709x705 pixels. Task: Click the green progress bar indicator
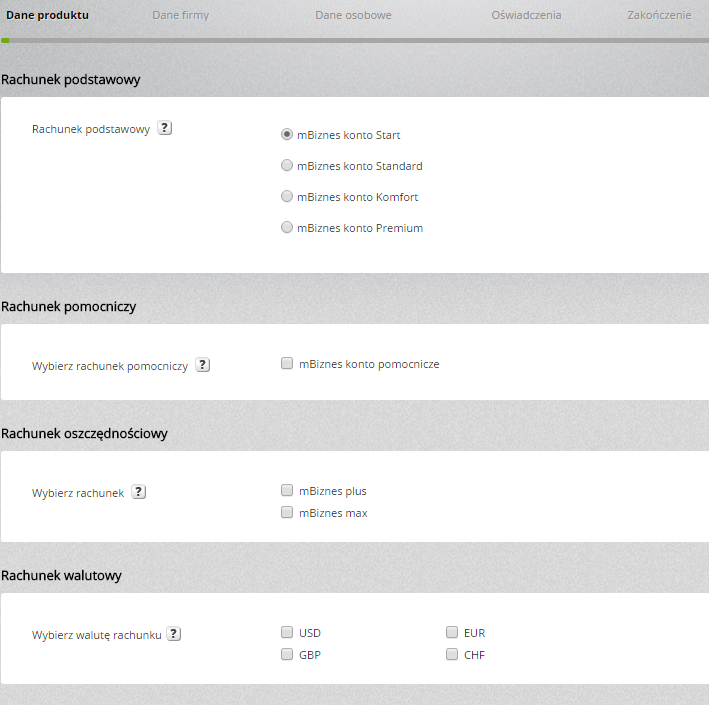pos(5,41)
